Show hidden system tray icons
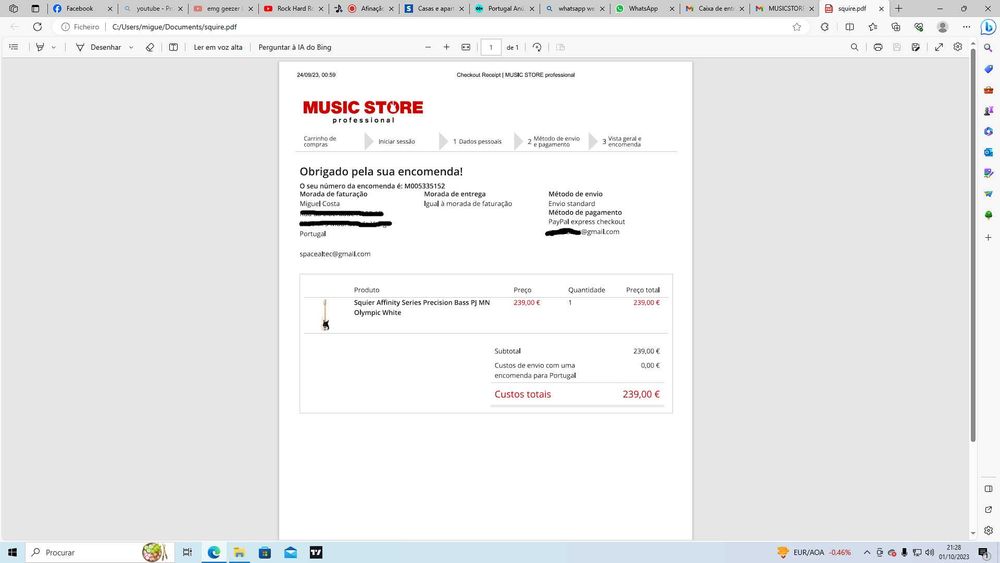This screenshot has width=1000, height=563. point(867,552)
